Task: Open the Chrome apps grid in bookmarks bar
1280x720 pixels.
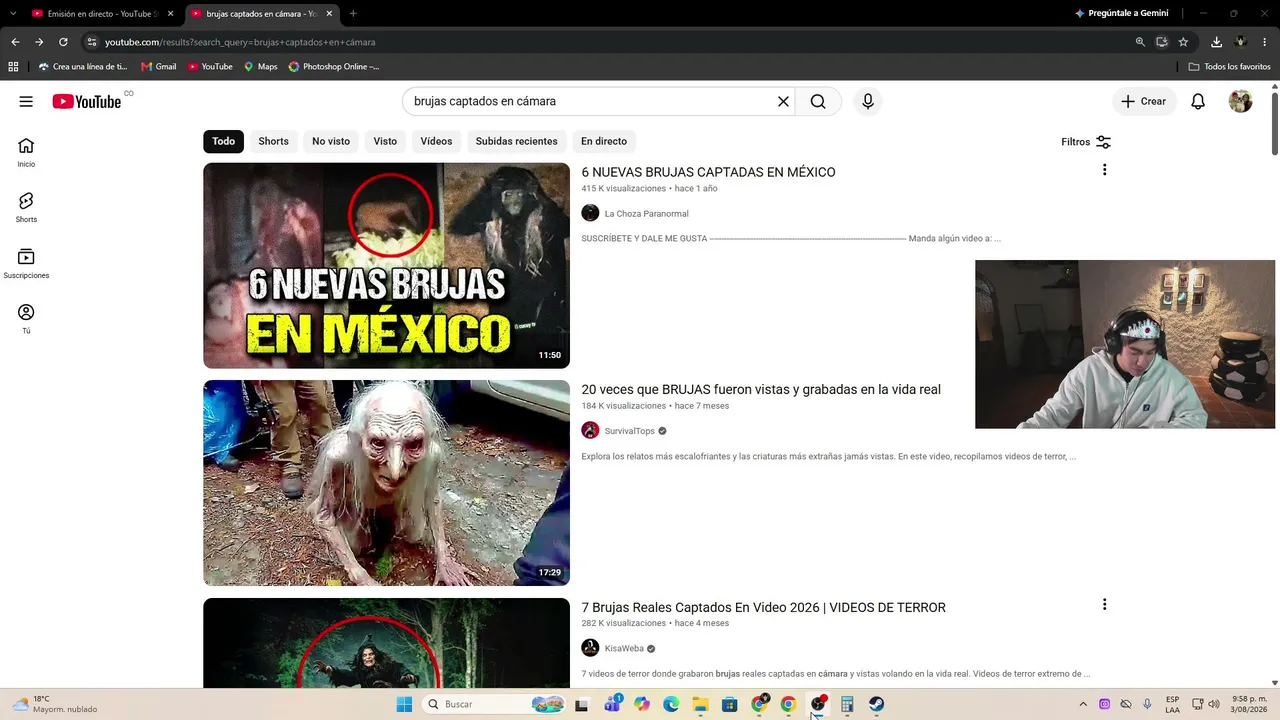Action: coord(13,67)
